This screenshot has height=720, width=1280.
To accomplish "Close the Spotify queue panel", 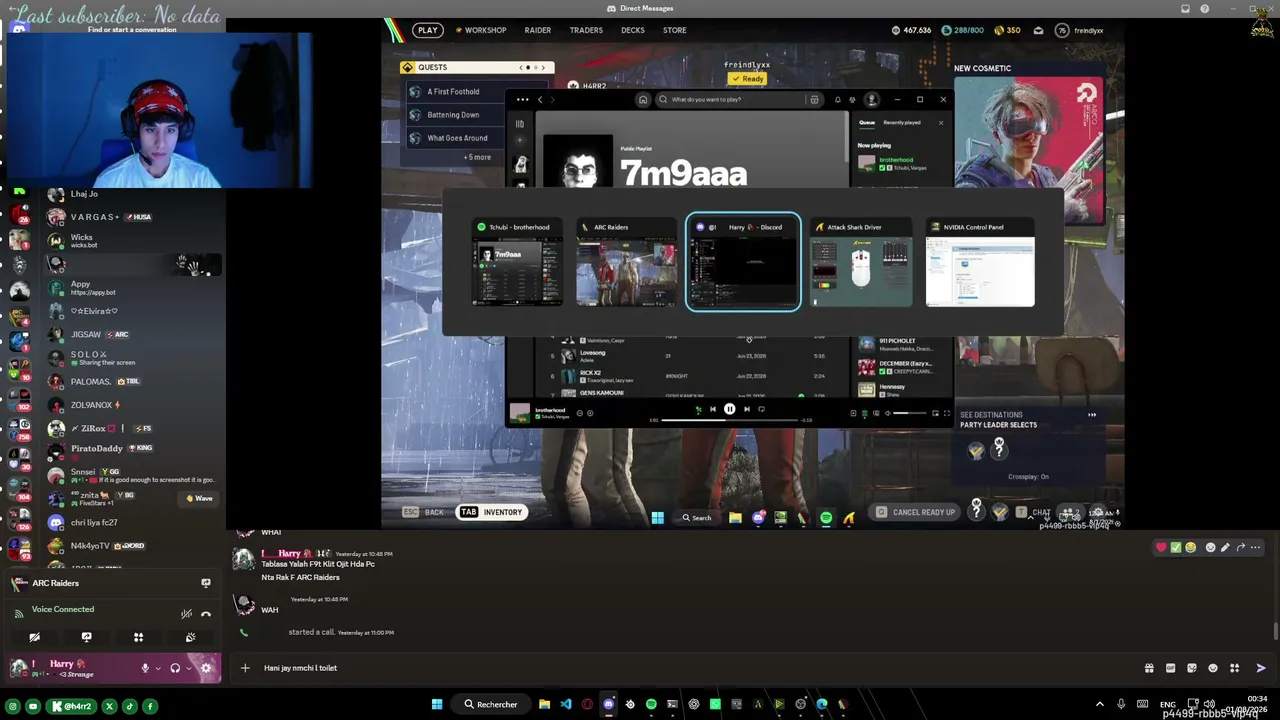I will pos(941,123).
